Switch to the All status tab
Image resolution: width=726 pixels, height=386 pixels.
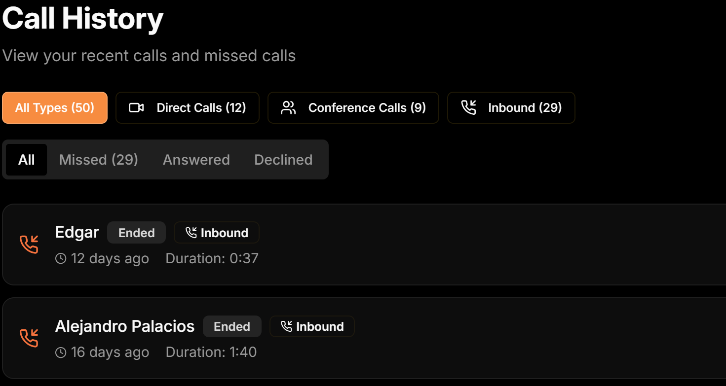pyautogui.click(x=26, y=160)
